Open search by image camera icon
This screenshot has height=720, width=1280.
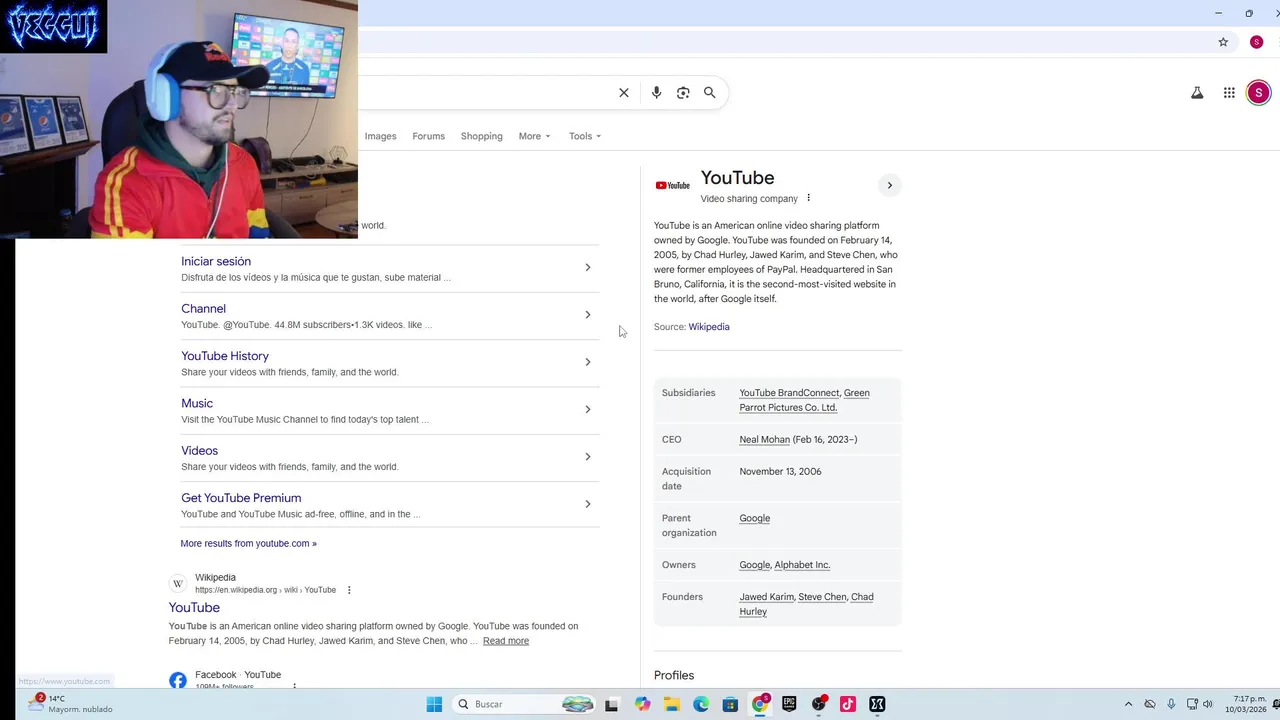[683, 93]
